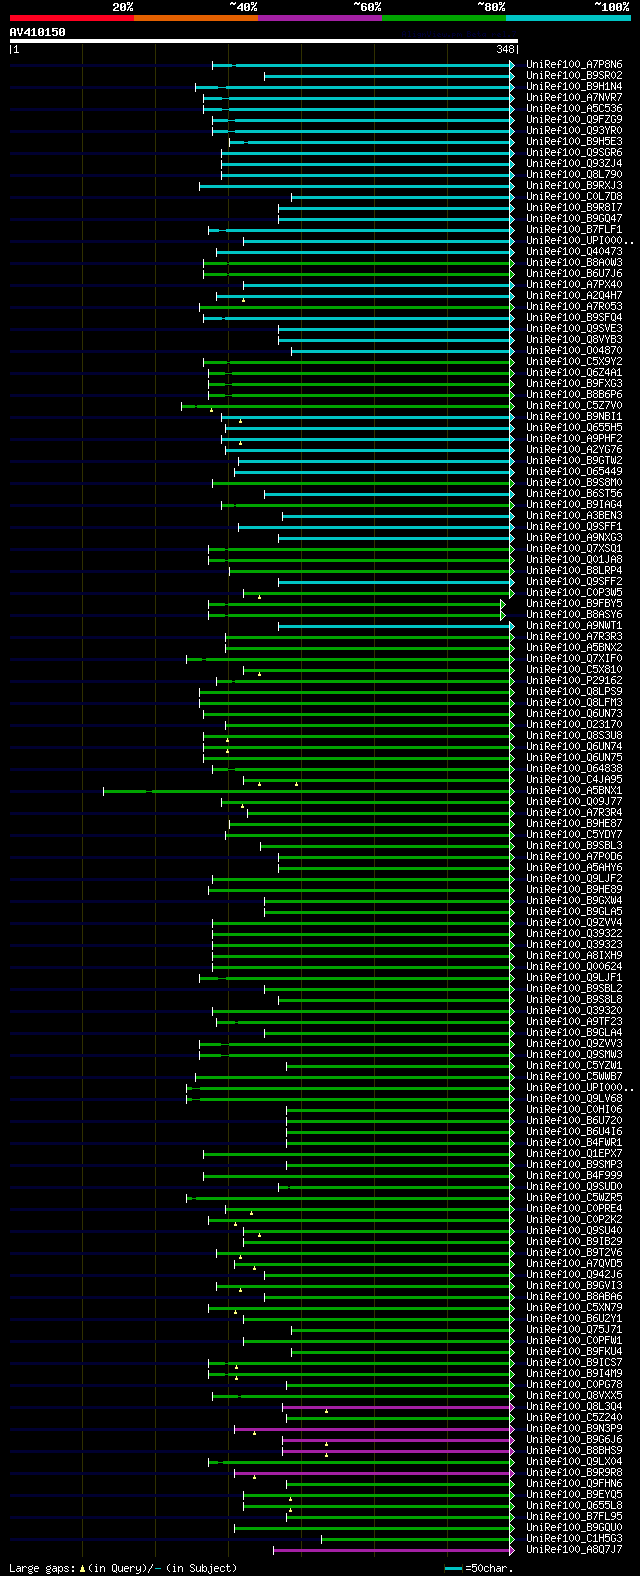This screenshot has width=640, height=1576.
Task: Click hit label UniRef100_B9FBY5
Action: point(574,604)
